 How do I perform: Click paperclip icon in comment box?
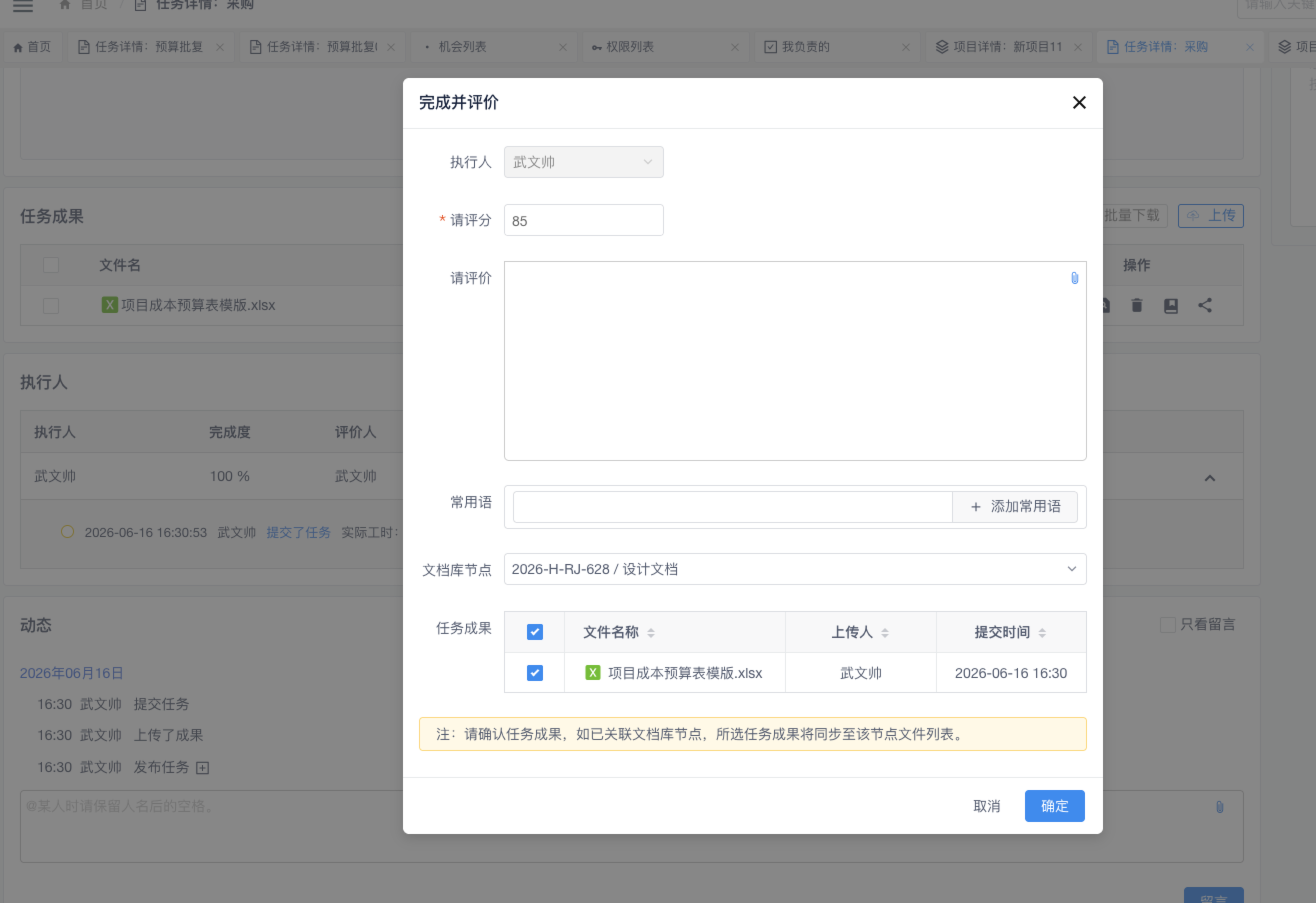(x=1219, y=807)
